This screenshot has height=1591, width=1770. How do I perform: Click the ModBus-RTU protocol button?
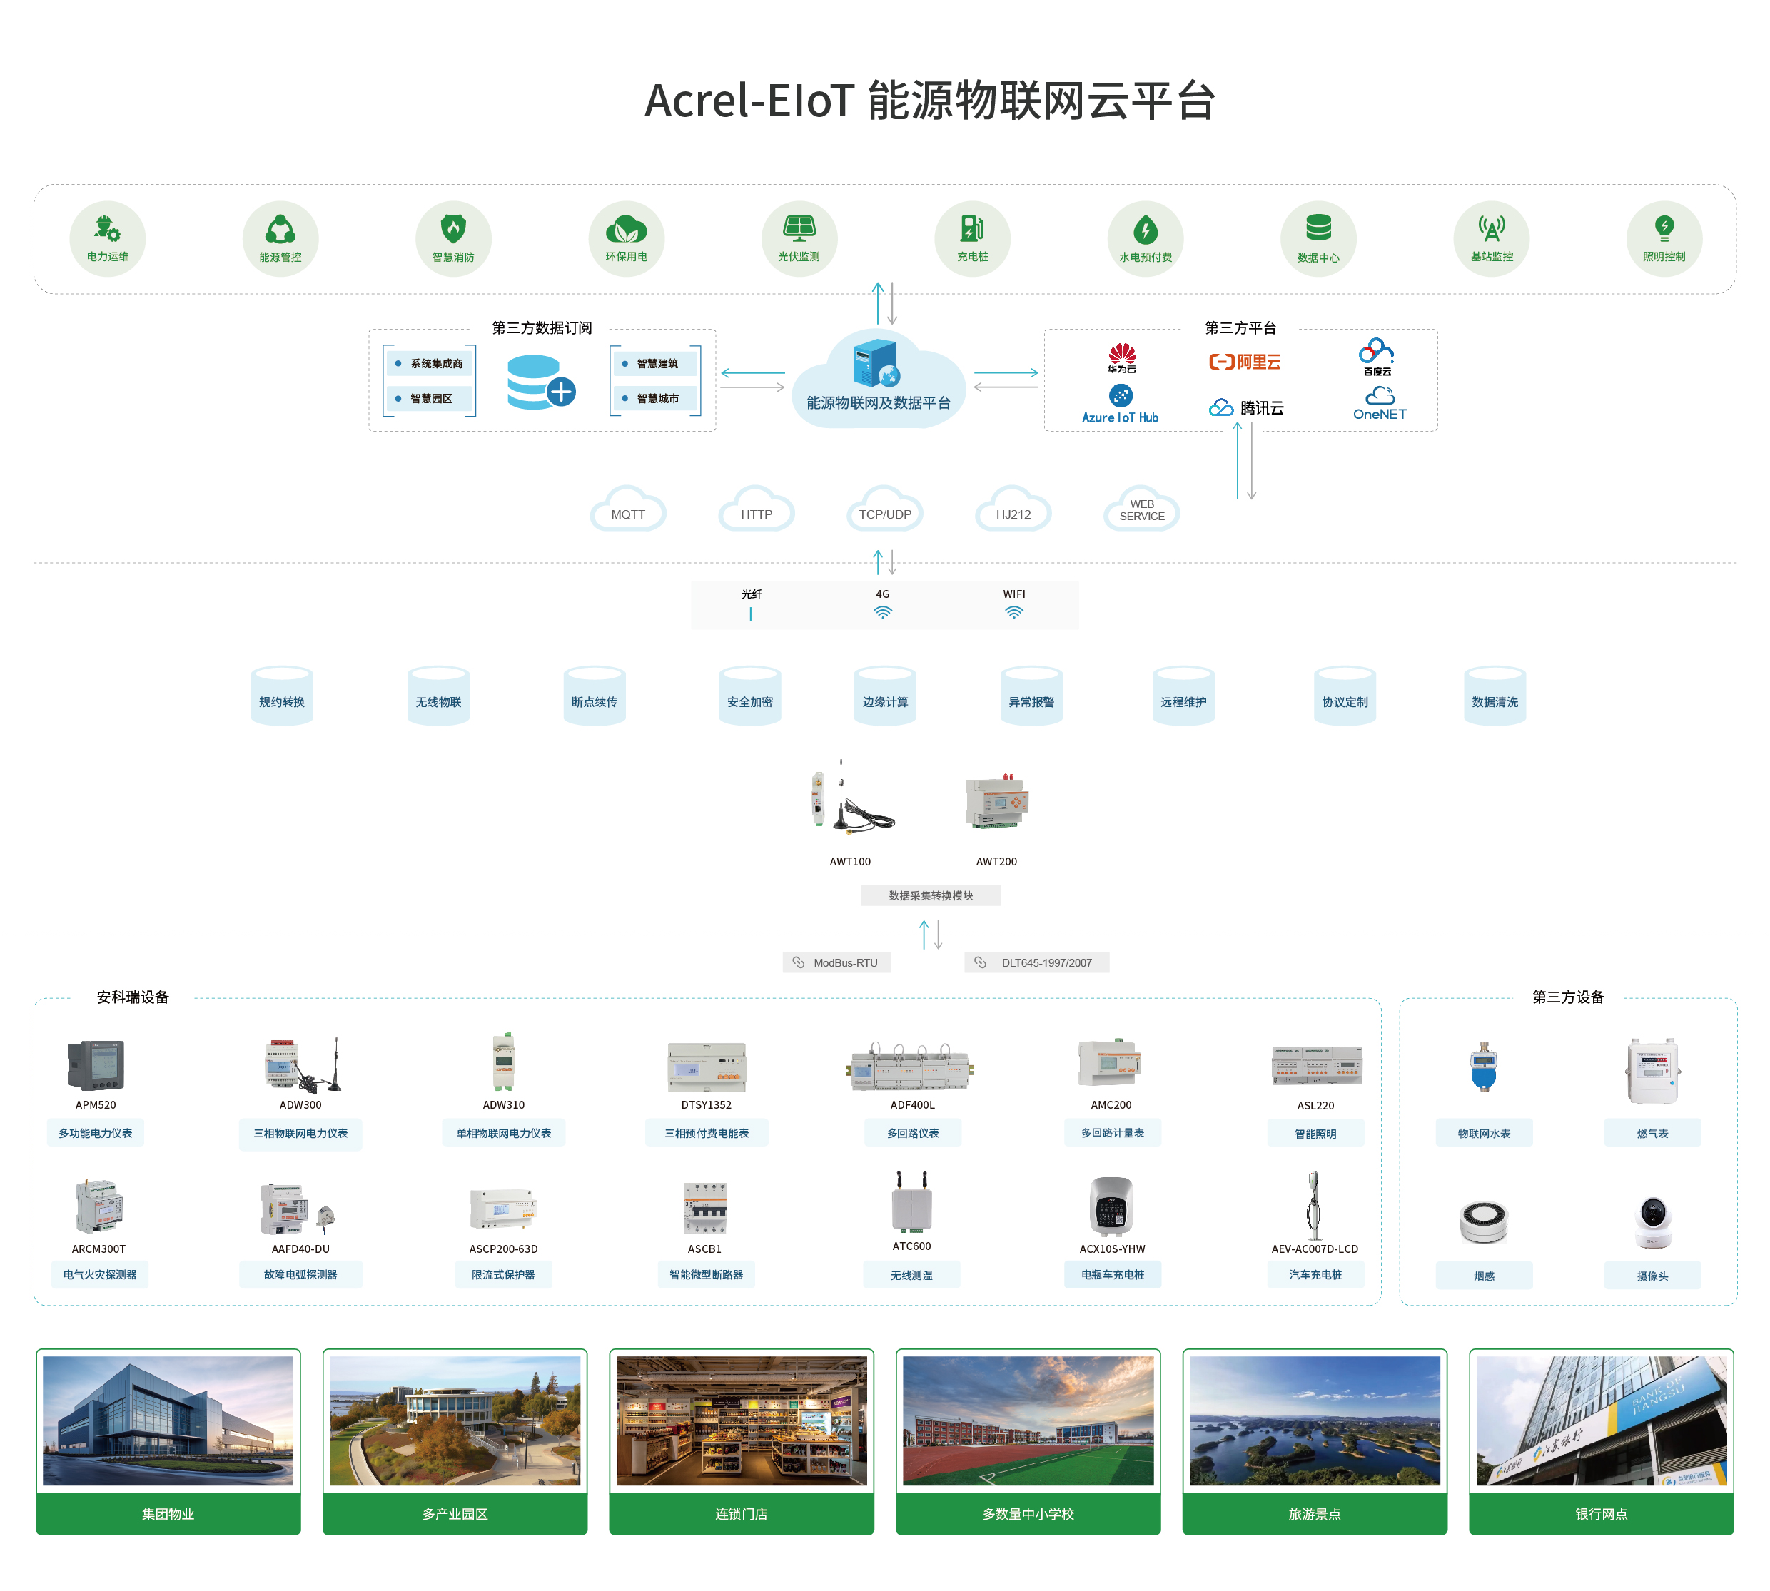click(836, 962)
